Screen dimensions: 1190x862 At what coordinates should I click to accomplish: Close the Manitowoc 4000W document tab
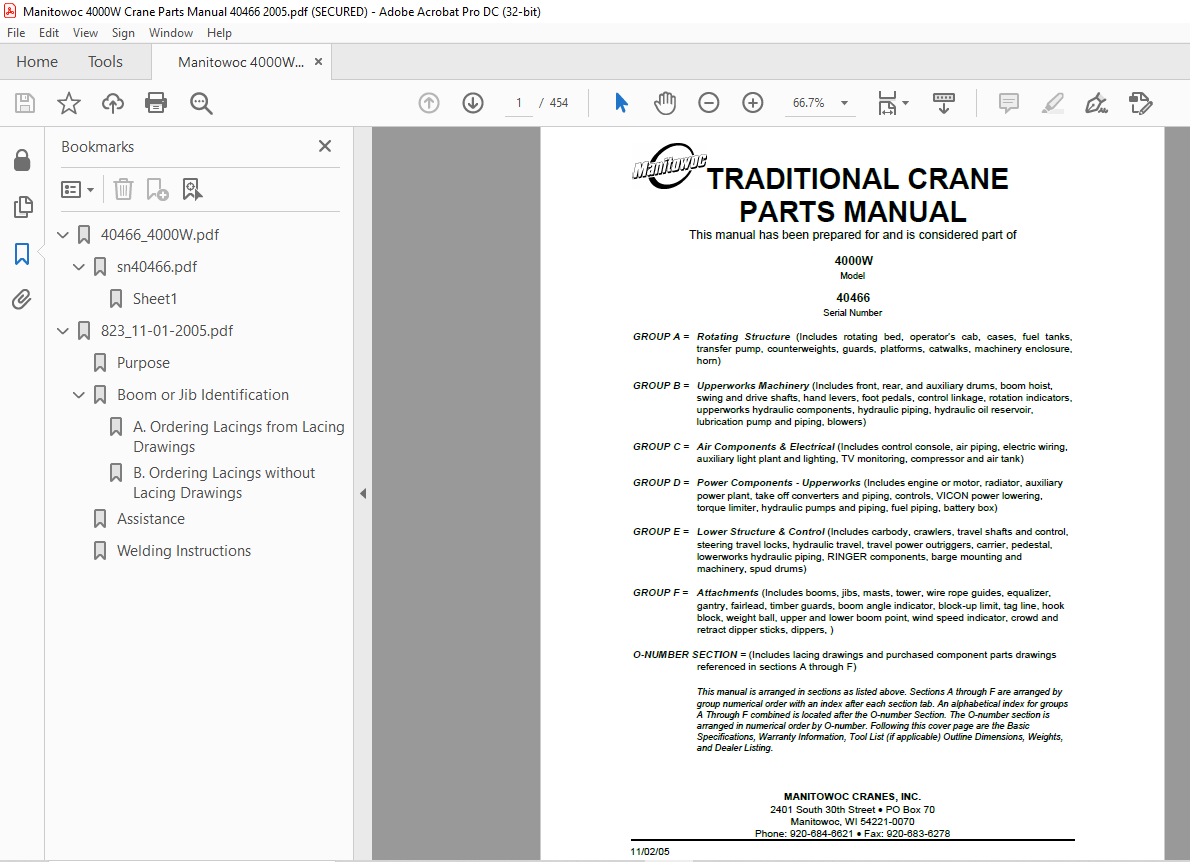point(319,62)
